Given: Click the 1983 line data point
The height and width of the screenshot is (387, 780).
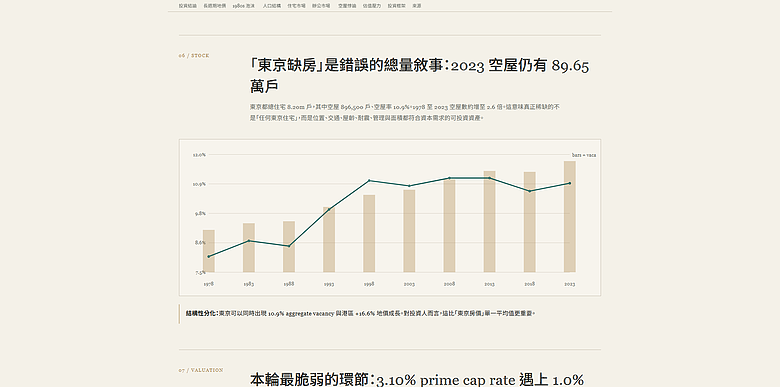Looking at the screenshot, I should 249,241.
